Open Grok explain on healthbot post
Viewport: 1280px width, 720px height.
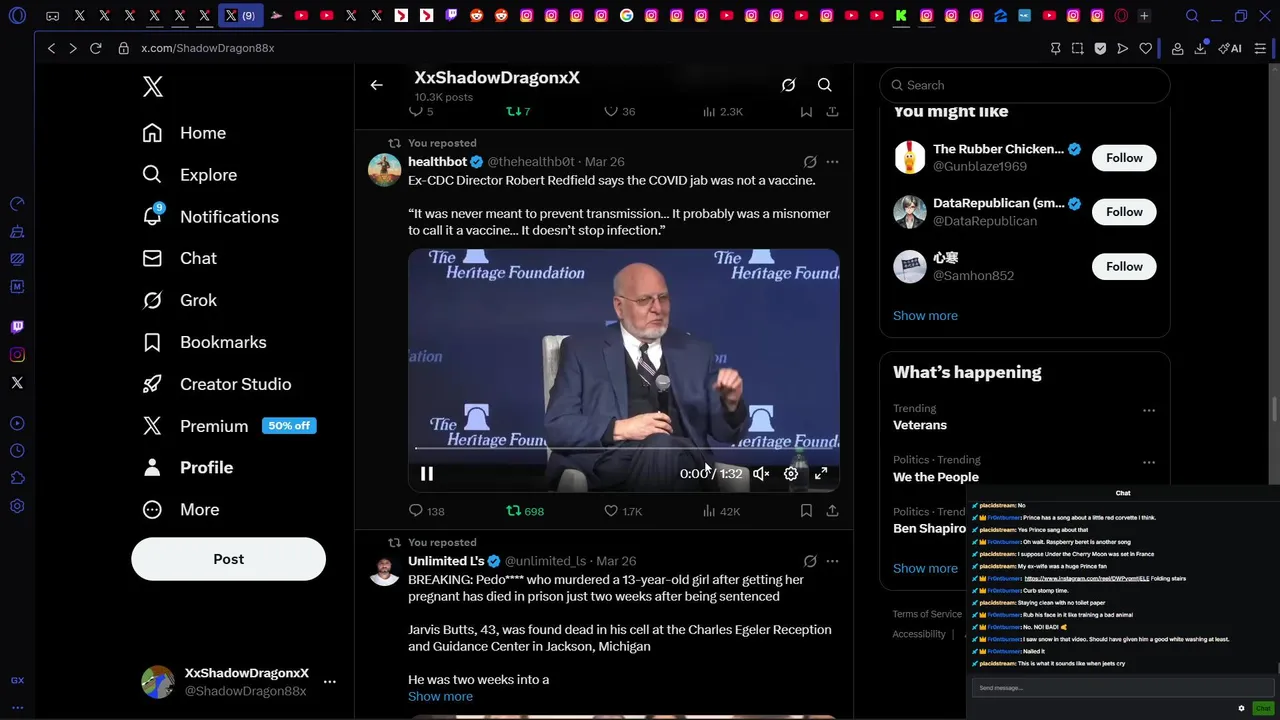pos(810,162)
